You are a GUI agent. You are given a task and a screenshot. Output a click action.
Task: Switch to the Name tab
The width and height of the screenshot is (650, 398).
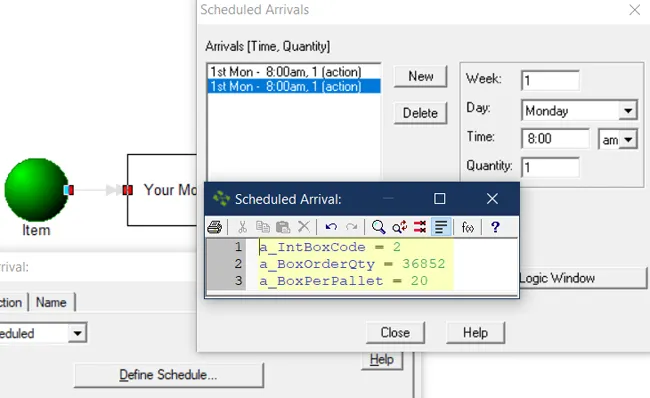(x=51, y=302)
